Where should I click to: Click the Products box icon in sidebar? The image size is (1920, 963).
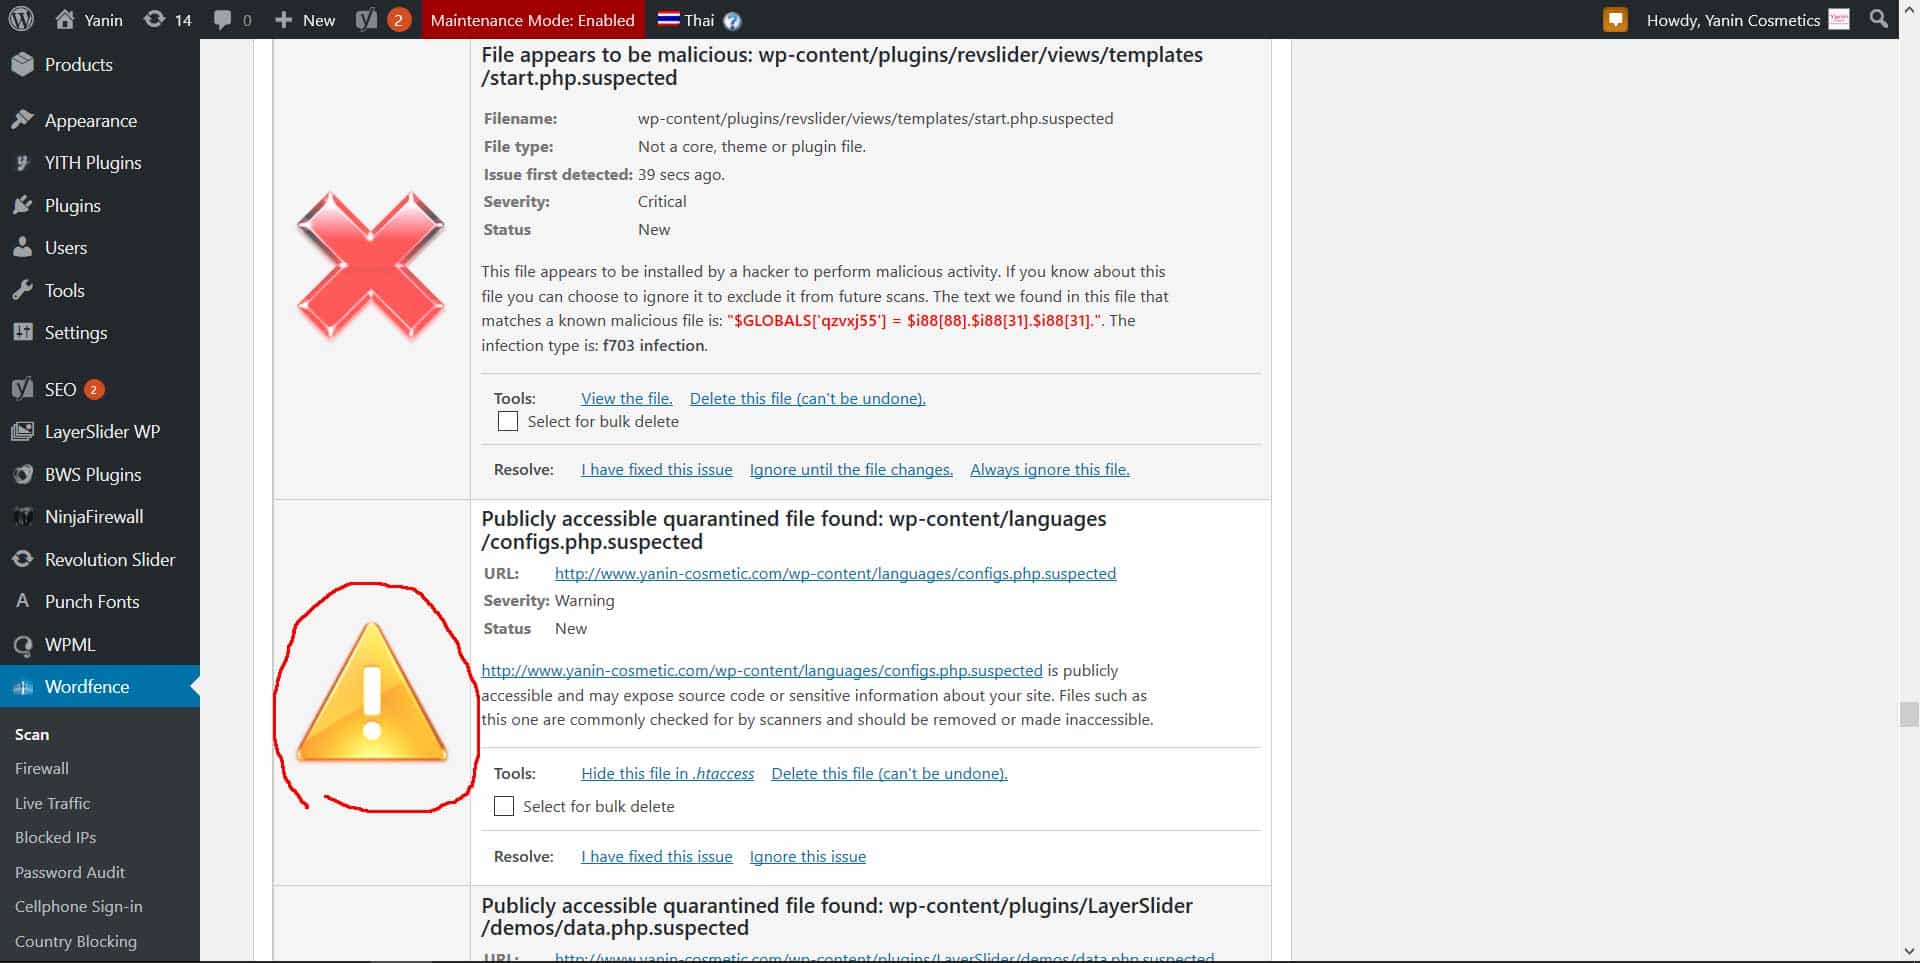coord(23,64)
